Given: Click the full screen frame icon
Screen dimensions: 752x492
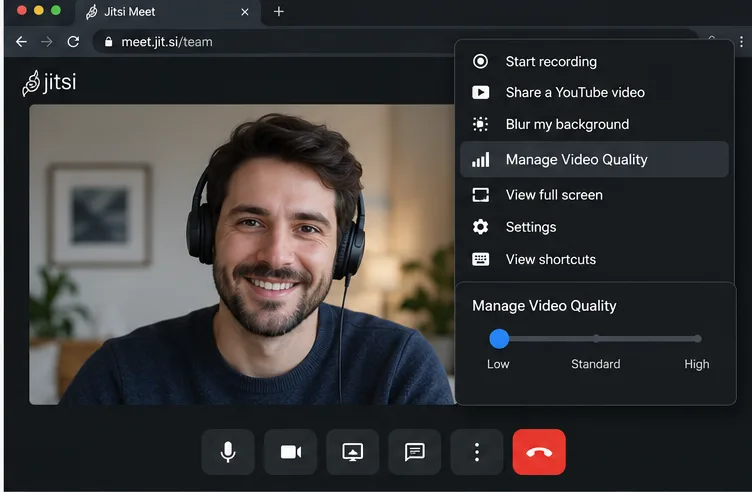Looking at the screenshot, I should point(480,195).
